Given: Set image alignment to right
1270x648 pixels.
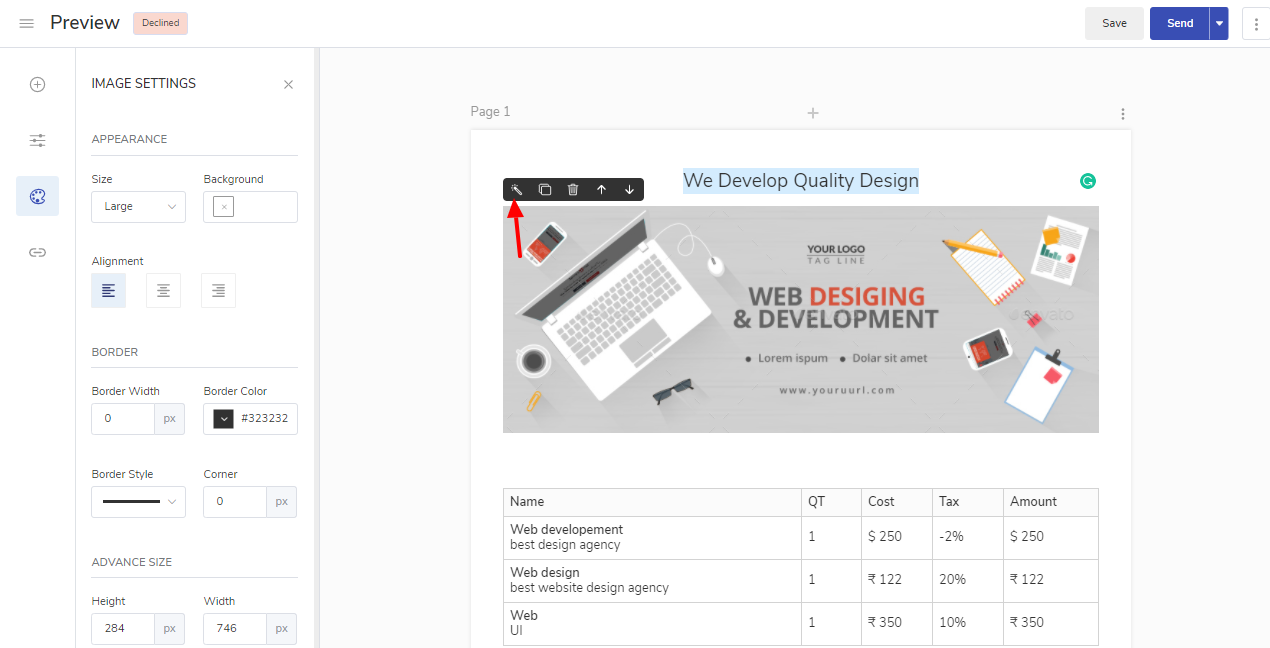Looking at the screenshot, I should pos(218,291).
